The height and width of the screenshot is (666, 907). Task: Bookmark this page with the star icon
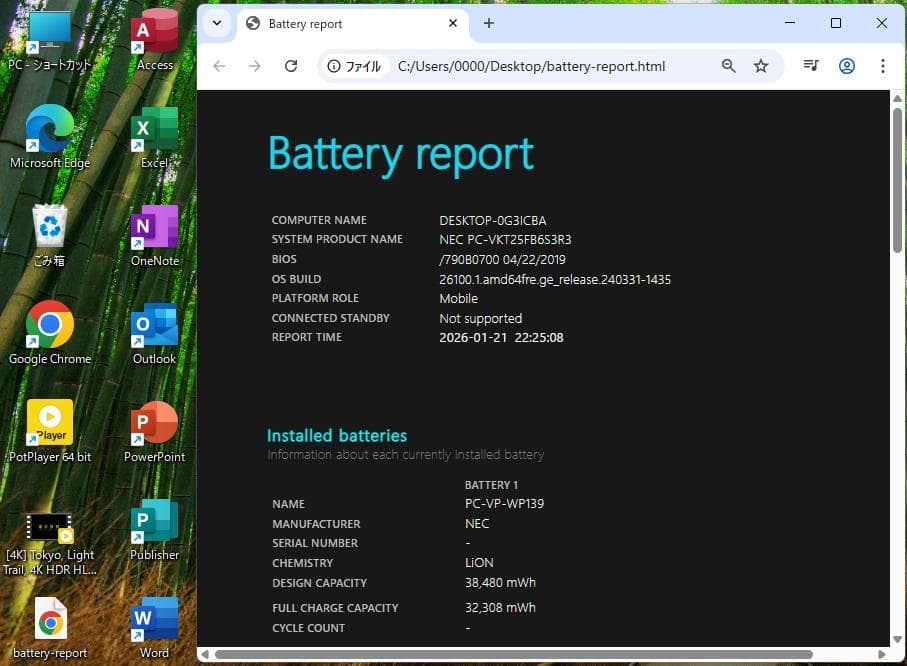762,66
